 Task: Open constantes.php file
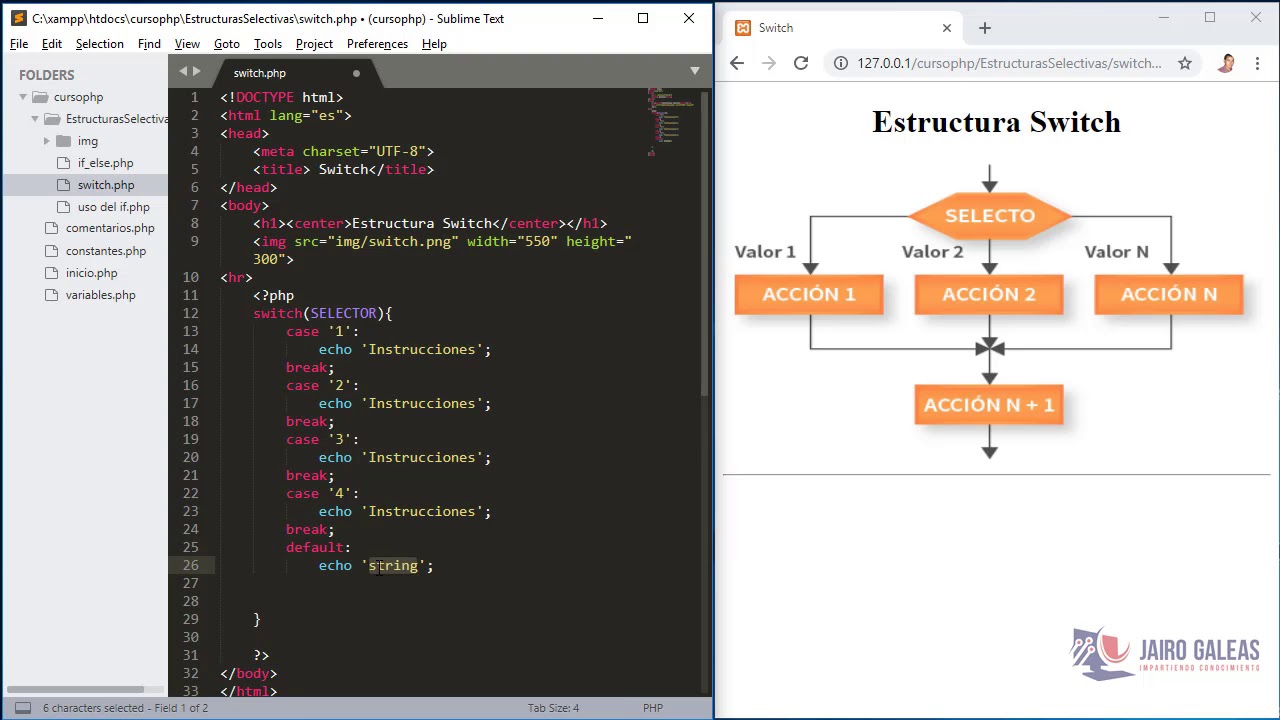pyautogui.click(x=106, y=251)
